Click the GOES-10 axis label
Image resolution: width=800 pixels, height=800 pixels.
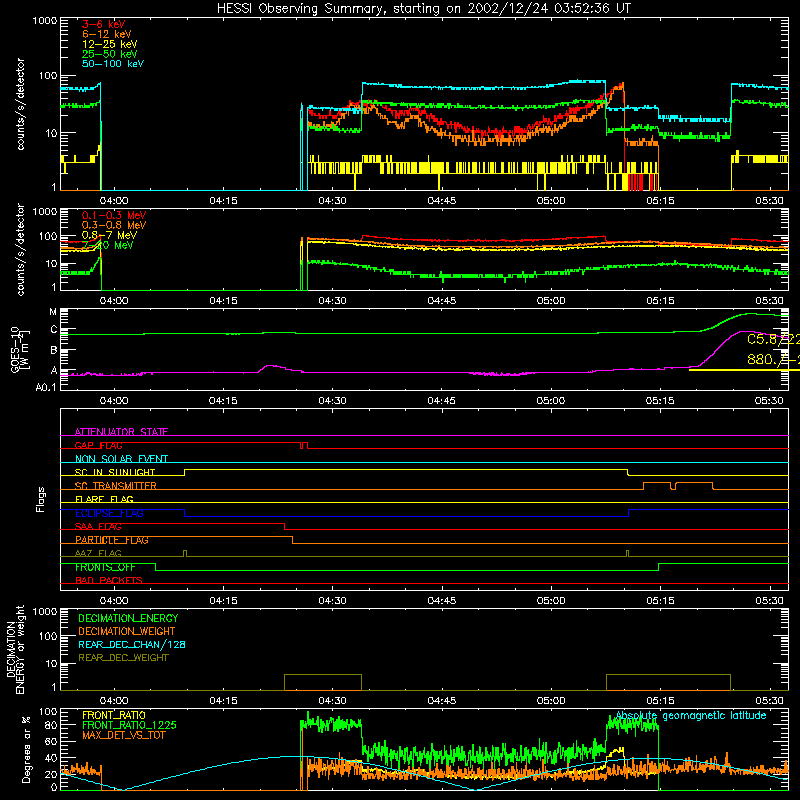tap(19, 351)
